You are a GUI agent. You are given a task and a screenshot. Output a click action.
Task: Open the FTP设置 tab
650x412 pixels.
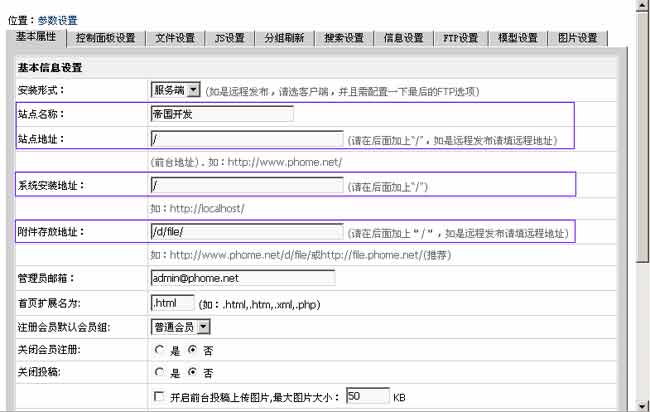pos(461,38)
